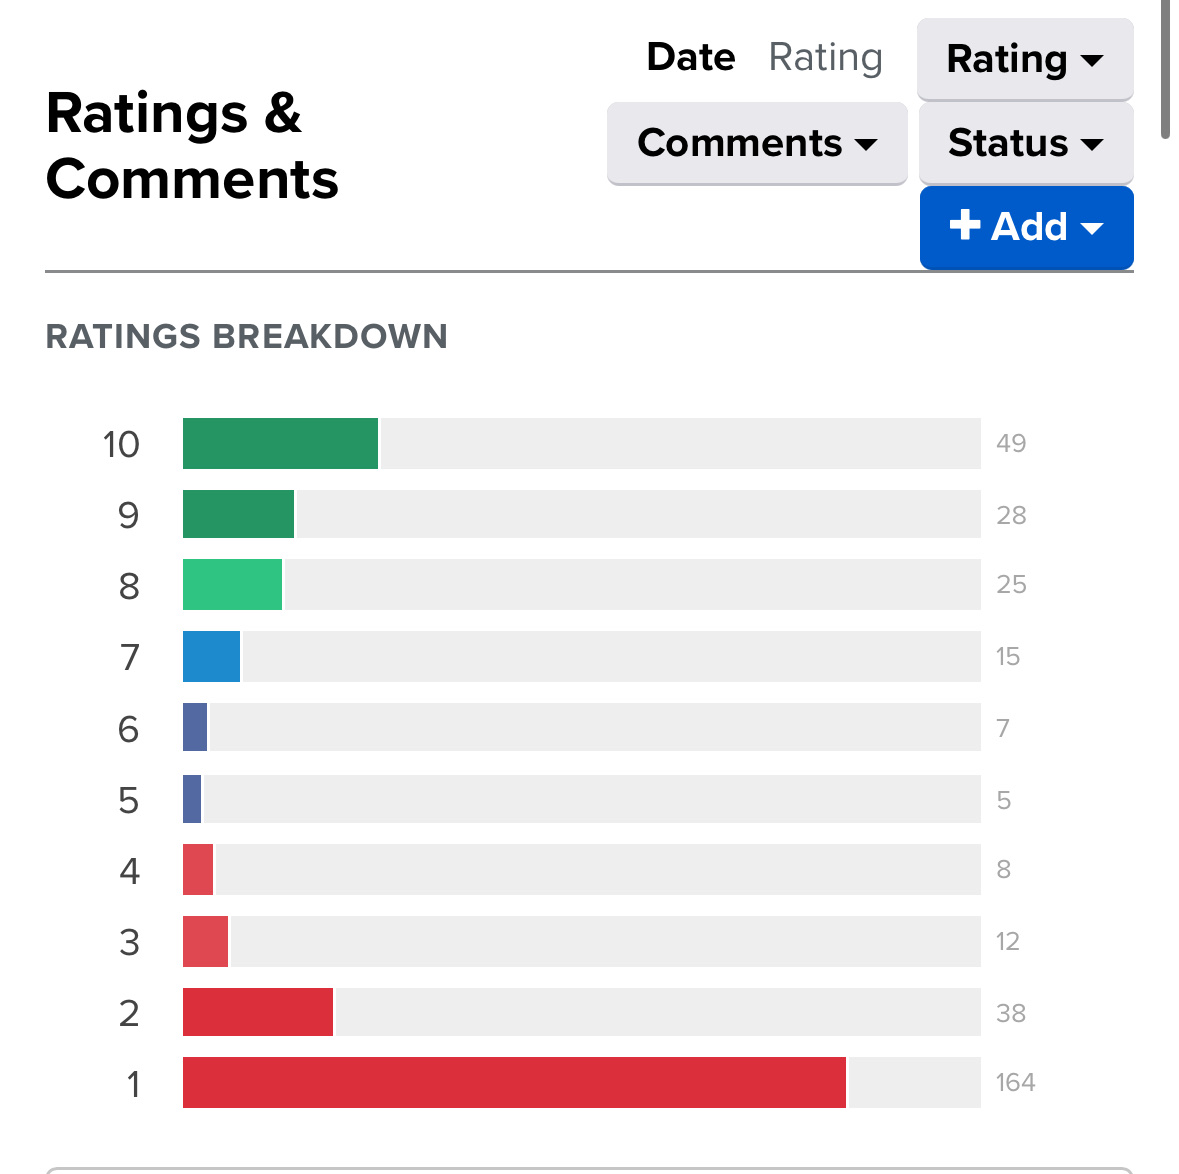Click the rating 5 bar segment
Viewport: 1179px width, 1174px height.
click(x=192, y=800)
